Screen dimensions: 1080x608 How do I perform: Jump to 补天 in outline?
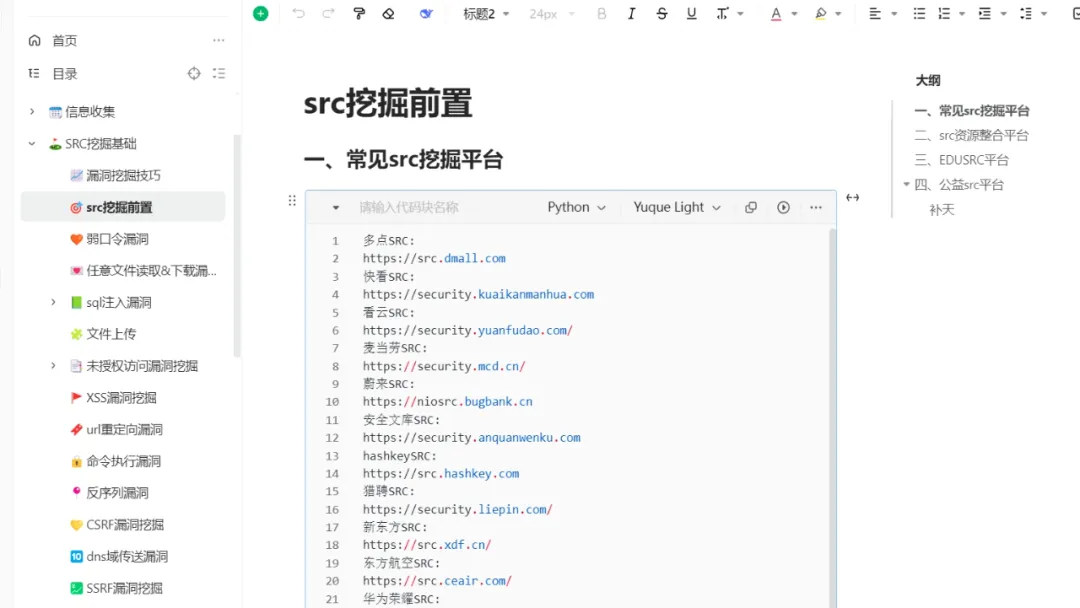(x=942, y=210)
